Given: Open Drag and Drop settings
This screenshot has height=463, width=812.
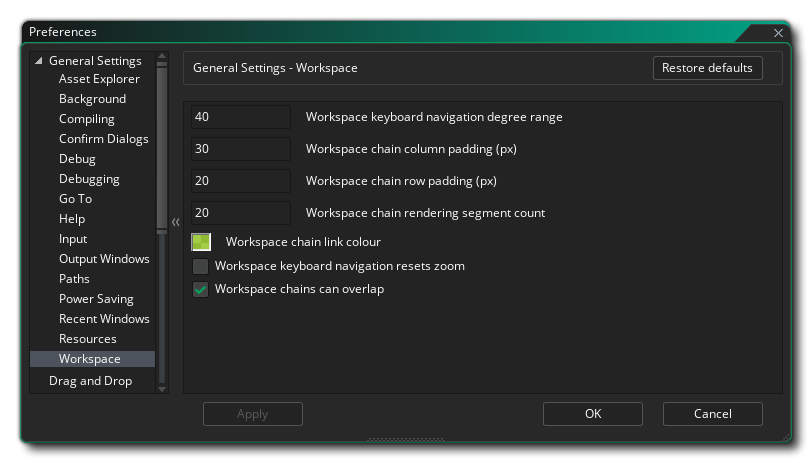Looking at the screenshot, I should point(90,381).
